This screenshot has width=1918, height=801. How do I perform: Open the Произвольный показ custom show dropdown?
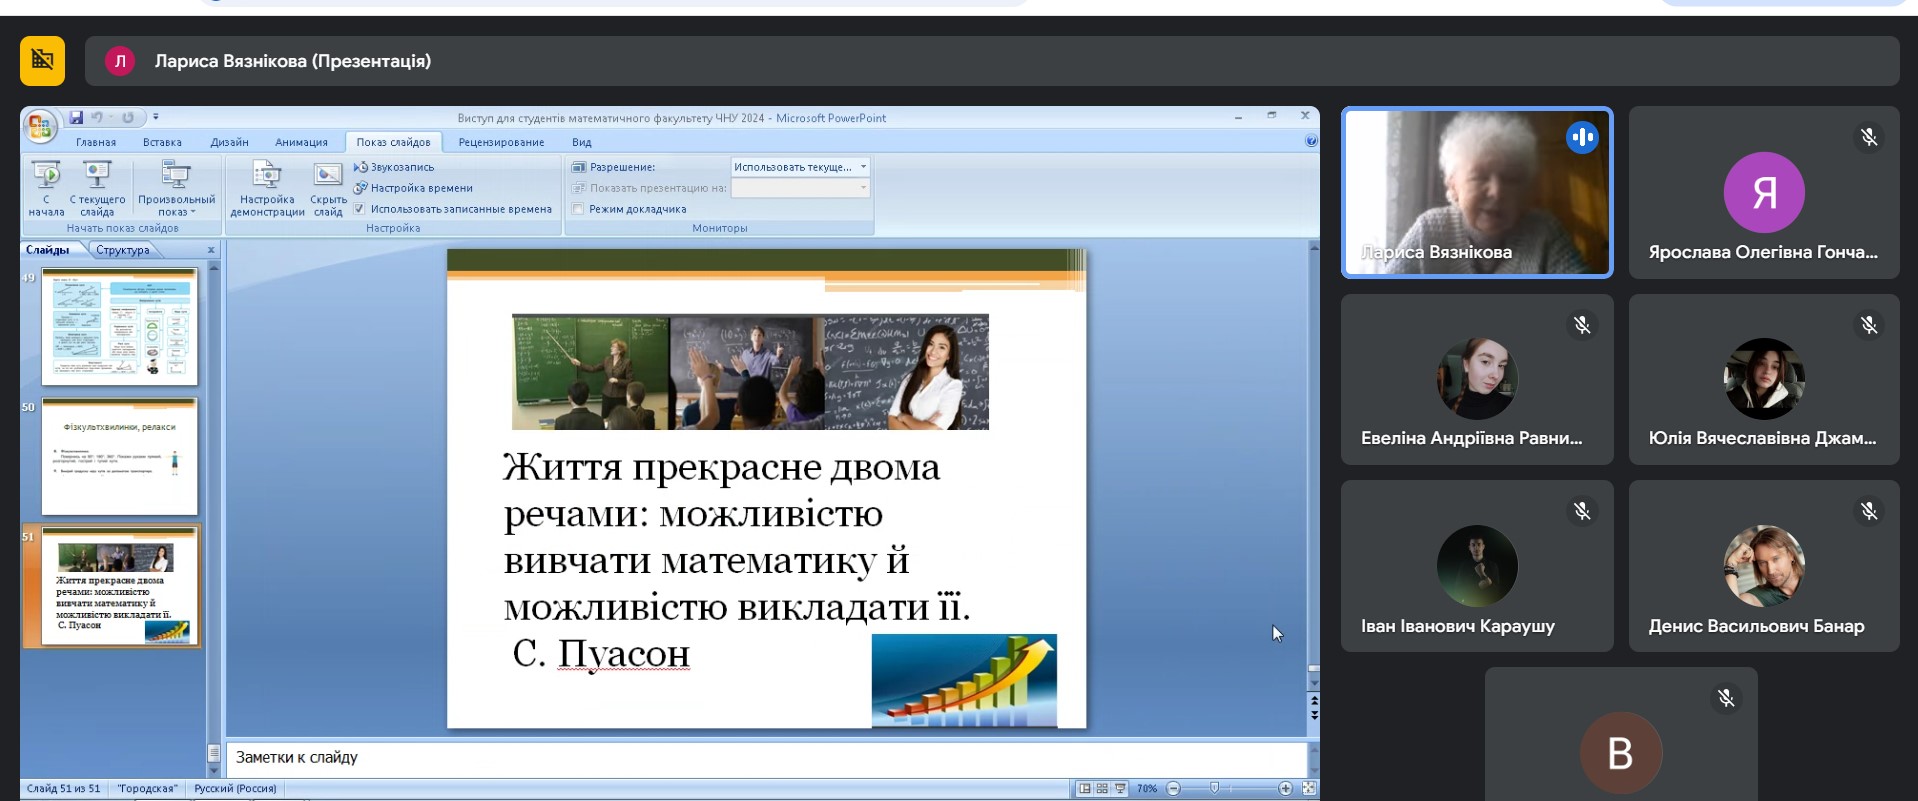point(176,188)
